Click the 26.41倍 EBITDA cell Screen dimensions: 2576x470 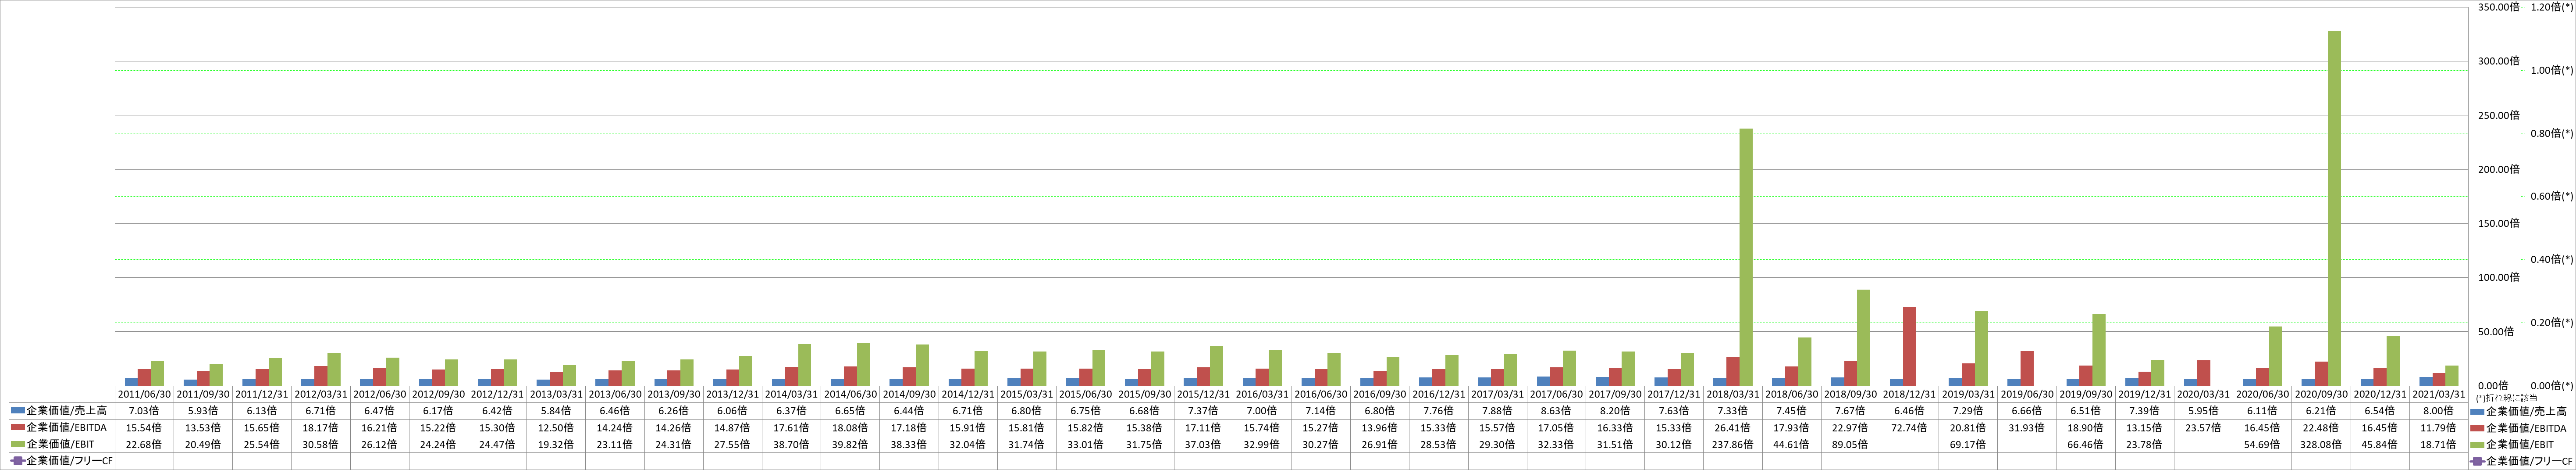coord(1733,428)
